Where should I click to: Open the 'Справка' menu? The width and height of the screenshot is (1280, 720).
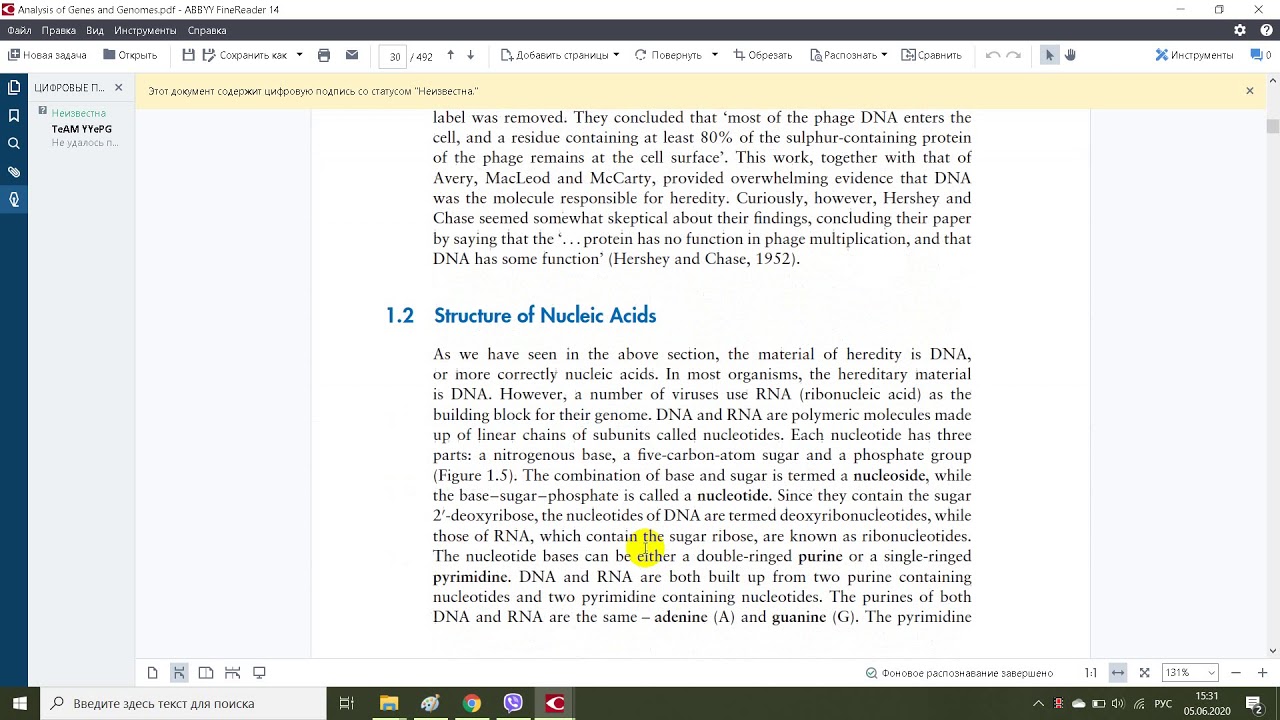pyautogui.click(x=207, y=31)
